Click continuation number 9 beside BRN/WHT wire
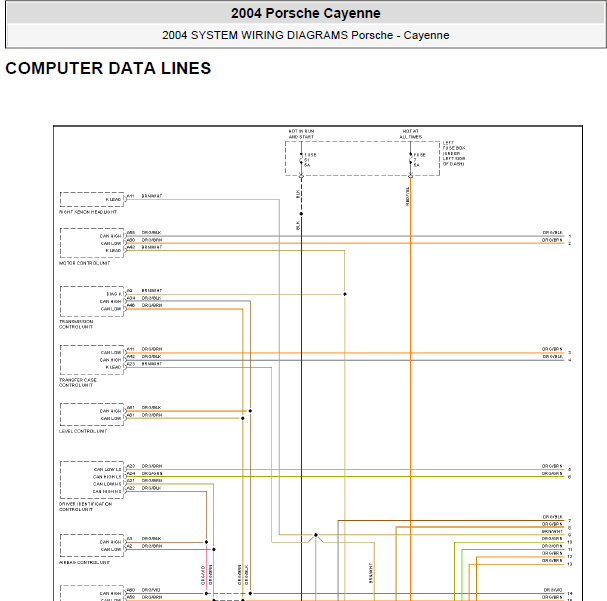This screenshot has height=601, width=607. tap(570, 535)
